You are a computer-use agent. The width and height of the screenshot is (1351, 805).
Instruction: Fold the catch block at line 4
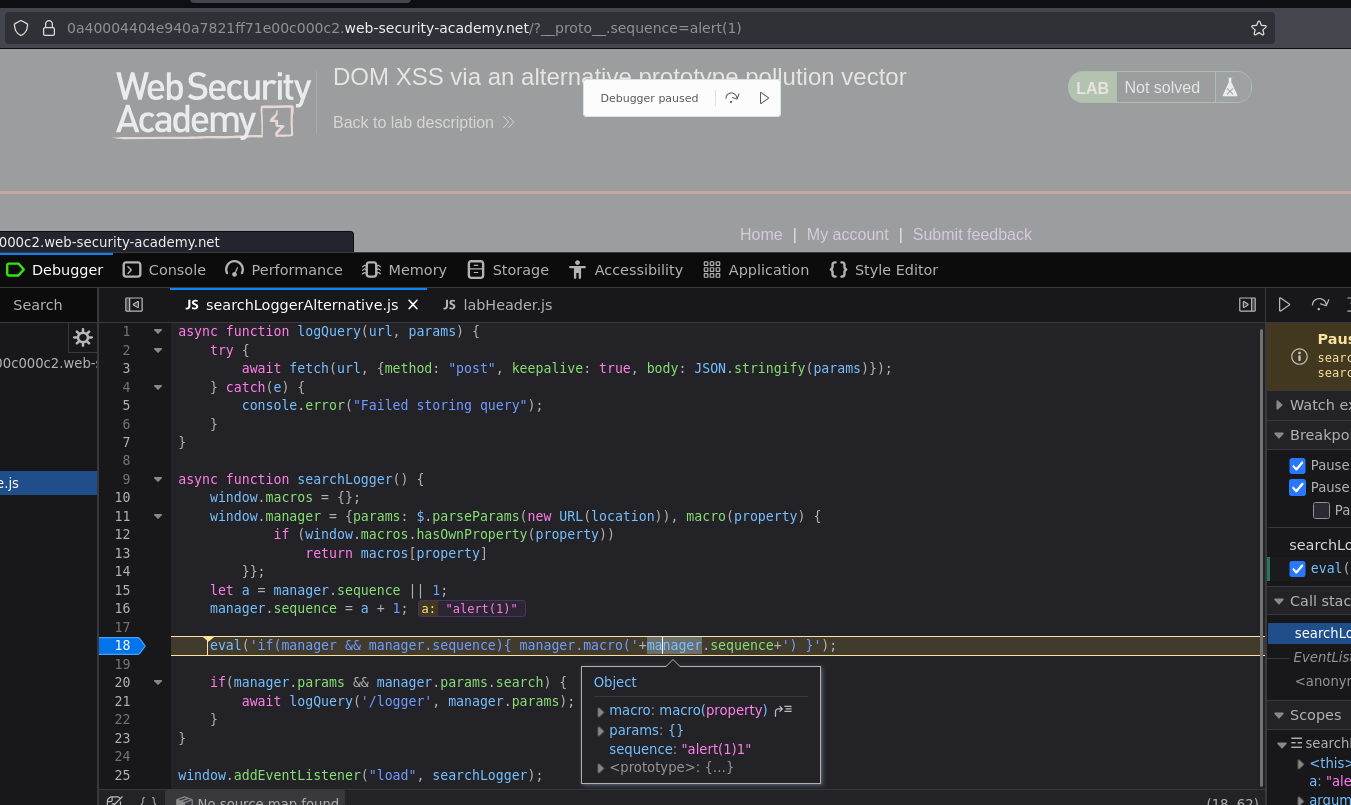(157, 387)
